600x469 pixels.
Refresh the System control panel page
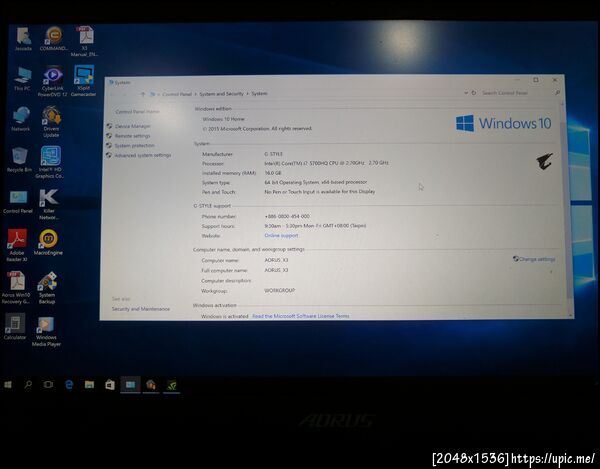coord(474,93)
